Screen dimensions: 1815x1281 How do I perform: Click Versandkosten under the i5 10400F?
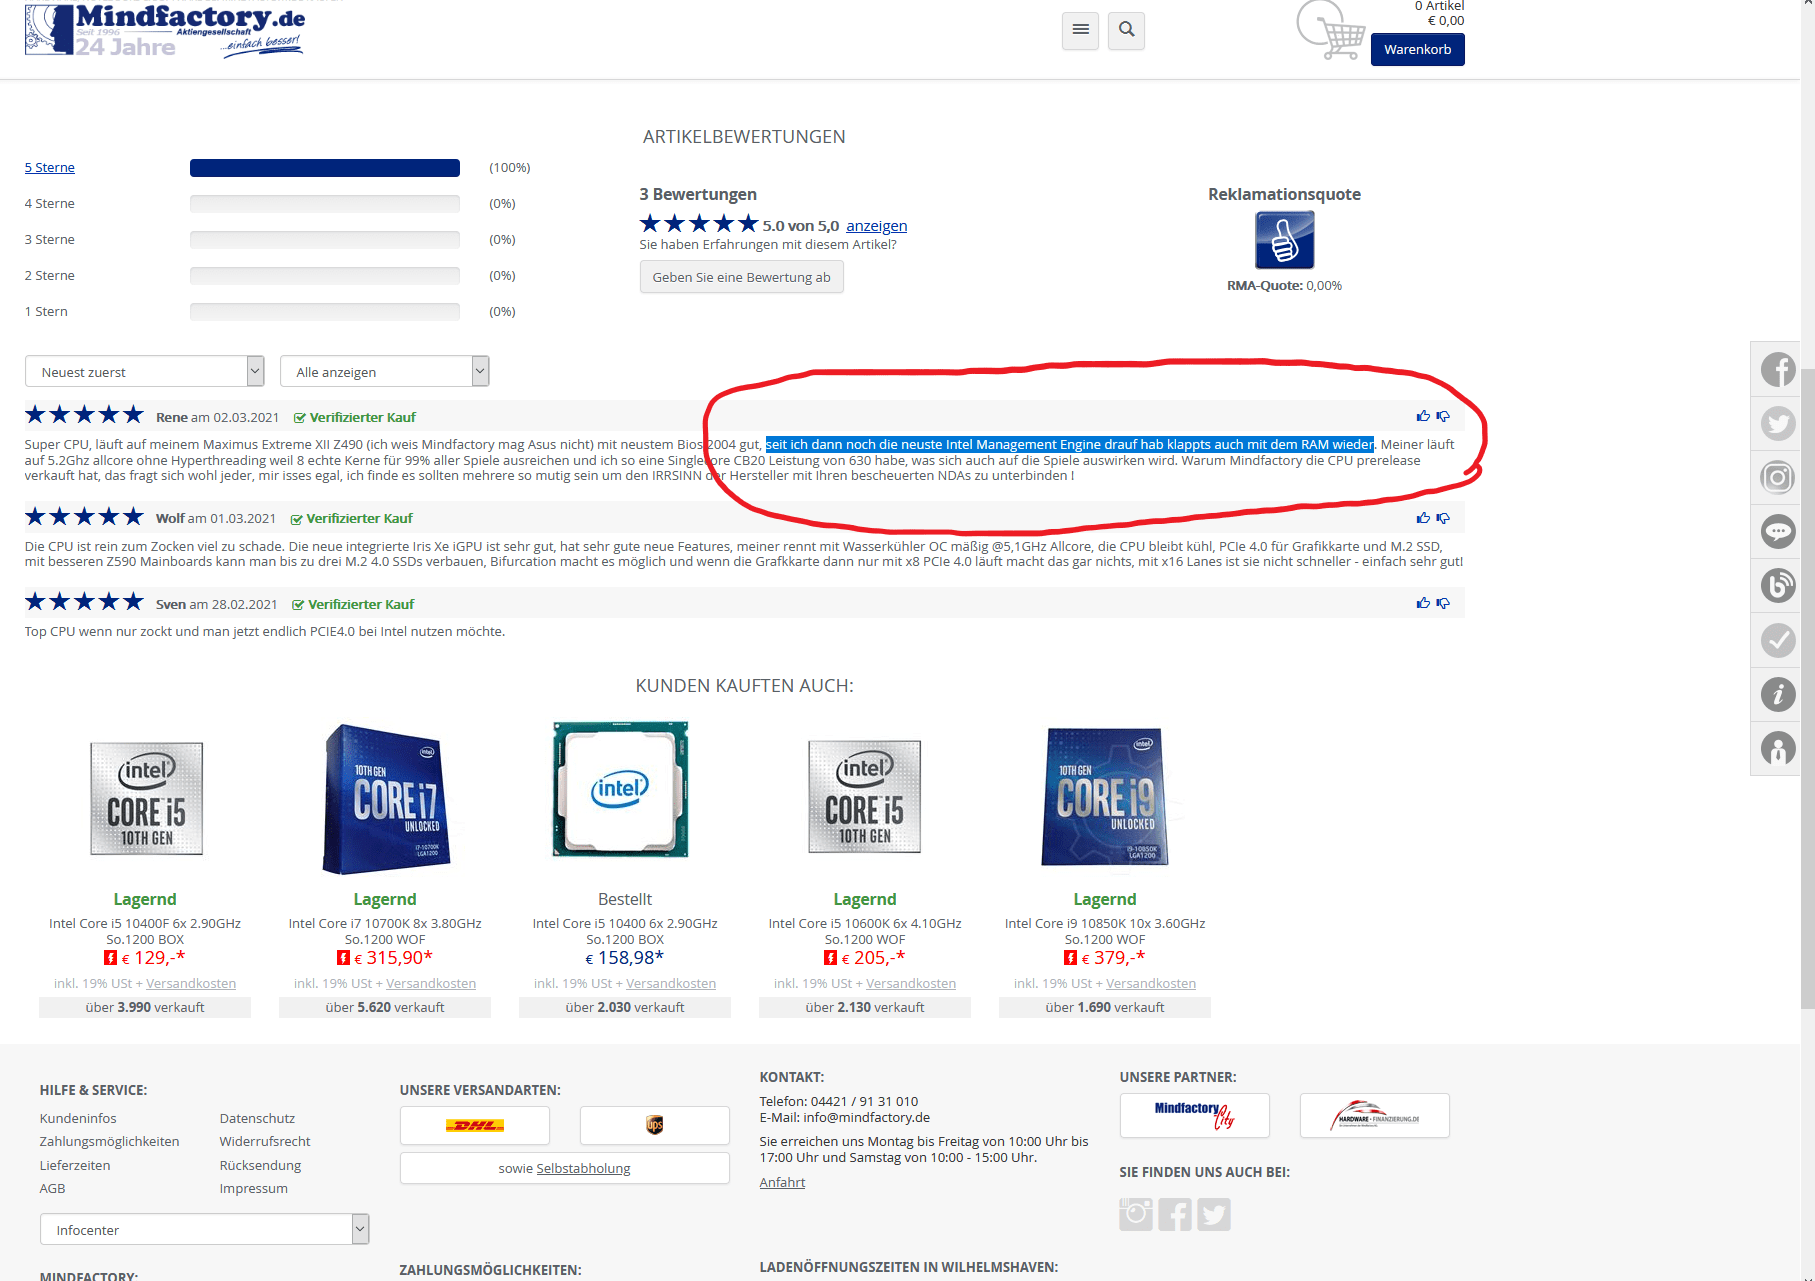[191, 983]
